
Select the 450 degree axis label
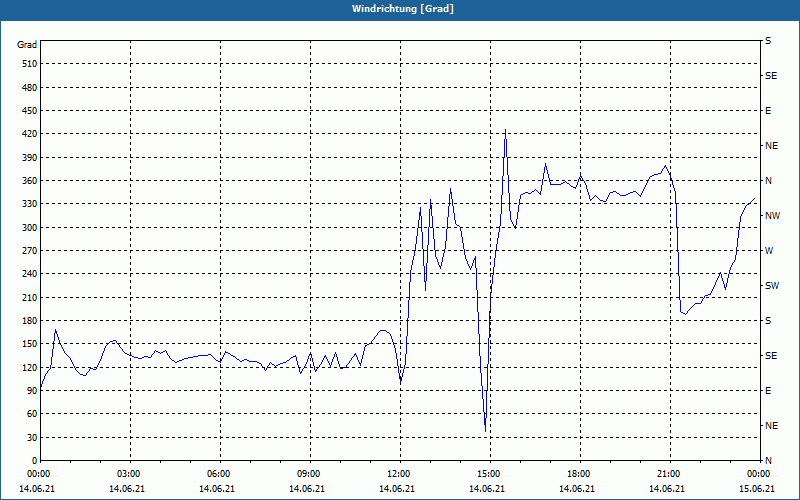tap(30, 111)
